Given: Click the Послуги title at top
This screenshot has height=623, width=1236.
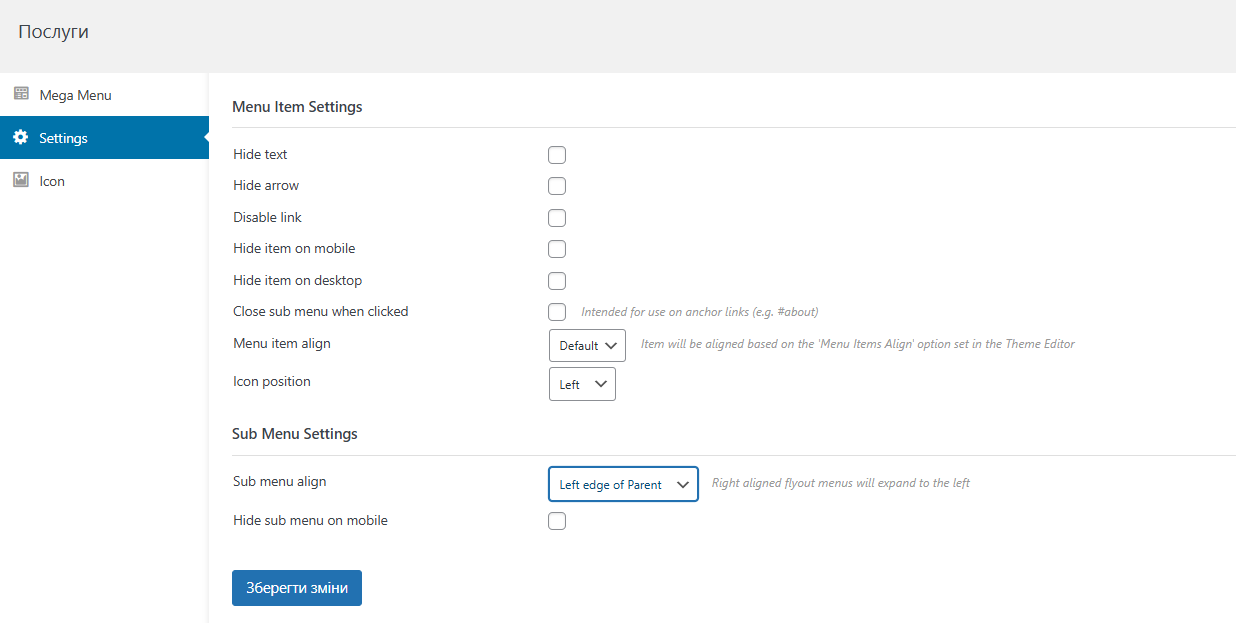Looking at the screenshot, I should pyautogui.click(x=53, y=32).
